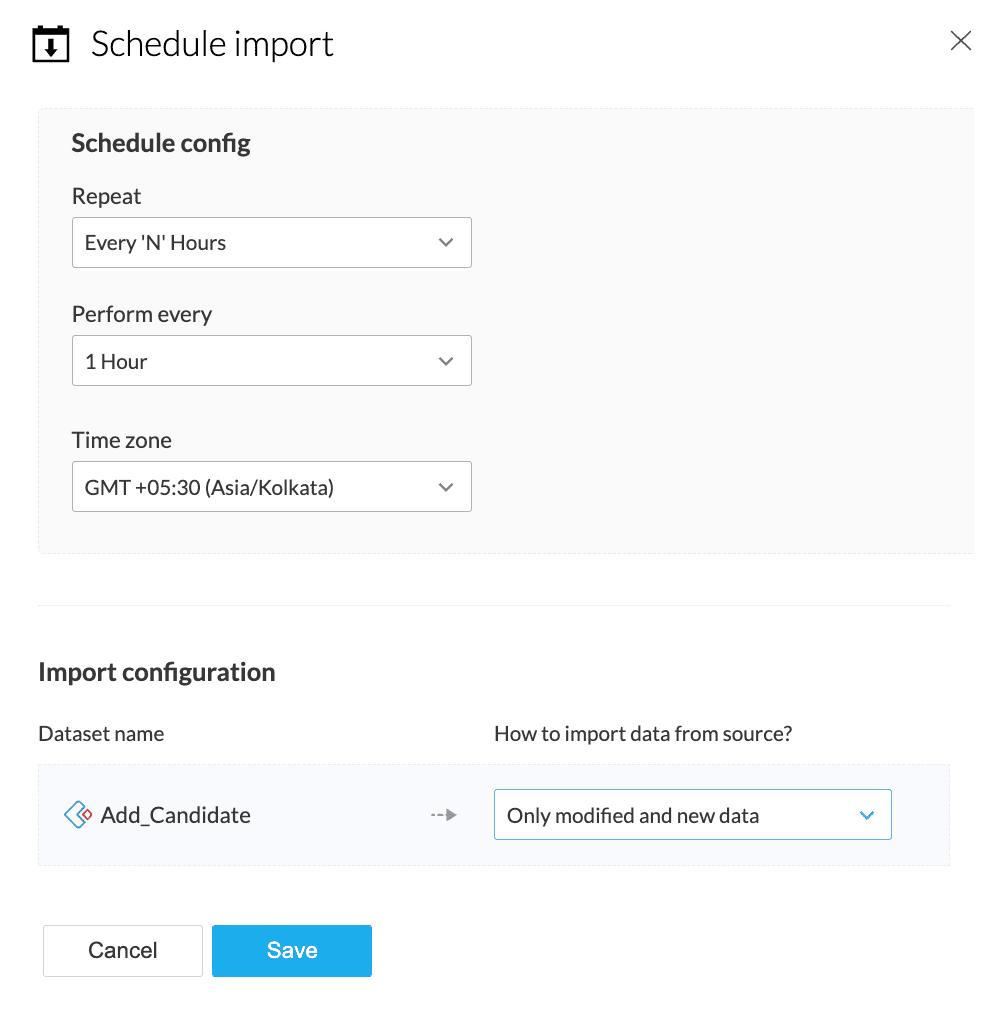This screenshot has width=990, height=1016.
Task: Click the "Schedule import" dialog title
Action: pos(212,45)
